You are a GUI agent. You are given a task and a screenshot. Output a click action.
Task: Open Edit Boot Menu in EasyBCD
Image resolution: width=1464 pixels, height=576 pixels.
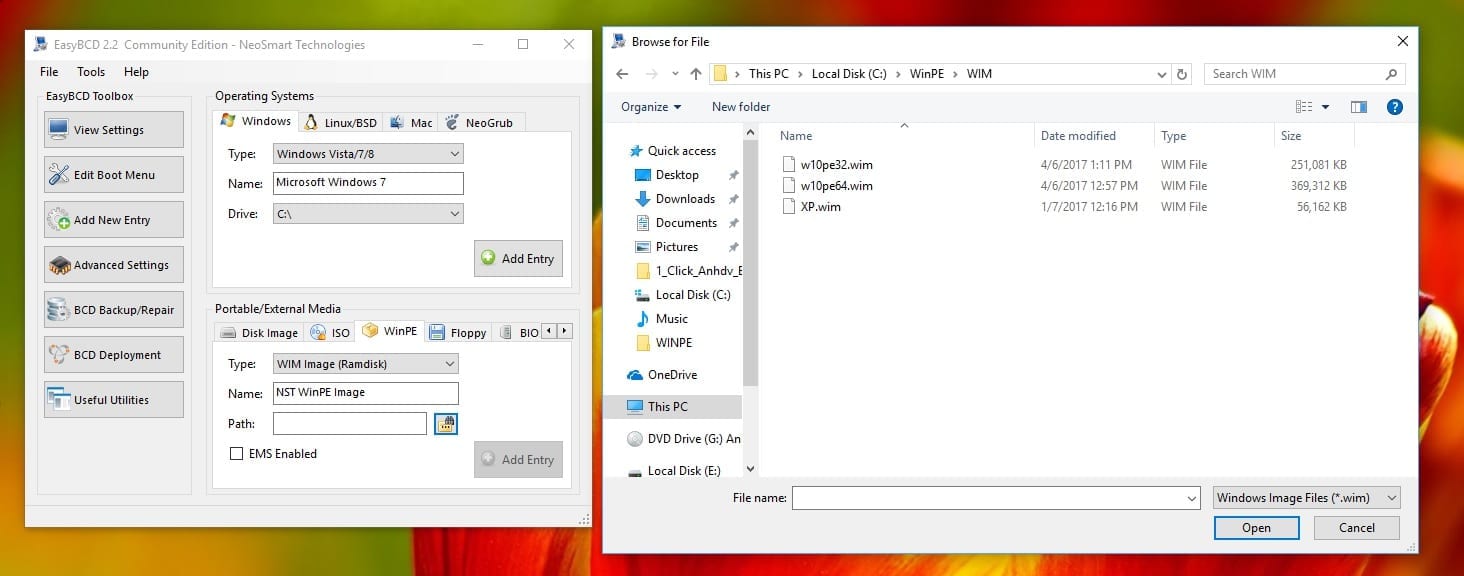pyautogui.click(x=113, y=175)
